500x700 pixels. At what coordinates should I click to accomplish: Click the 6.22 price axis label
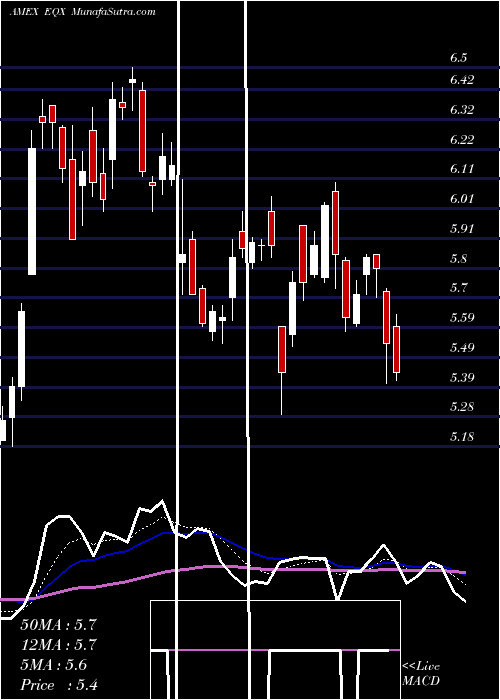point(462,140)
